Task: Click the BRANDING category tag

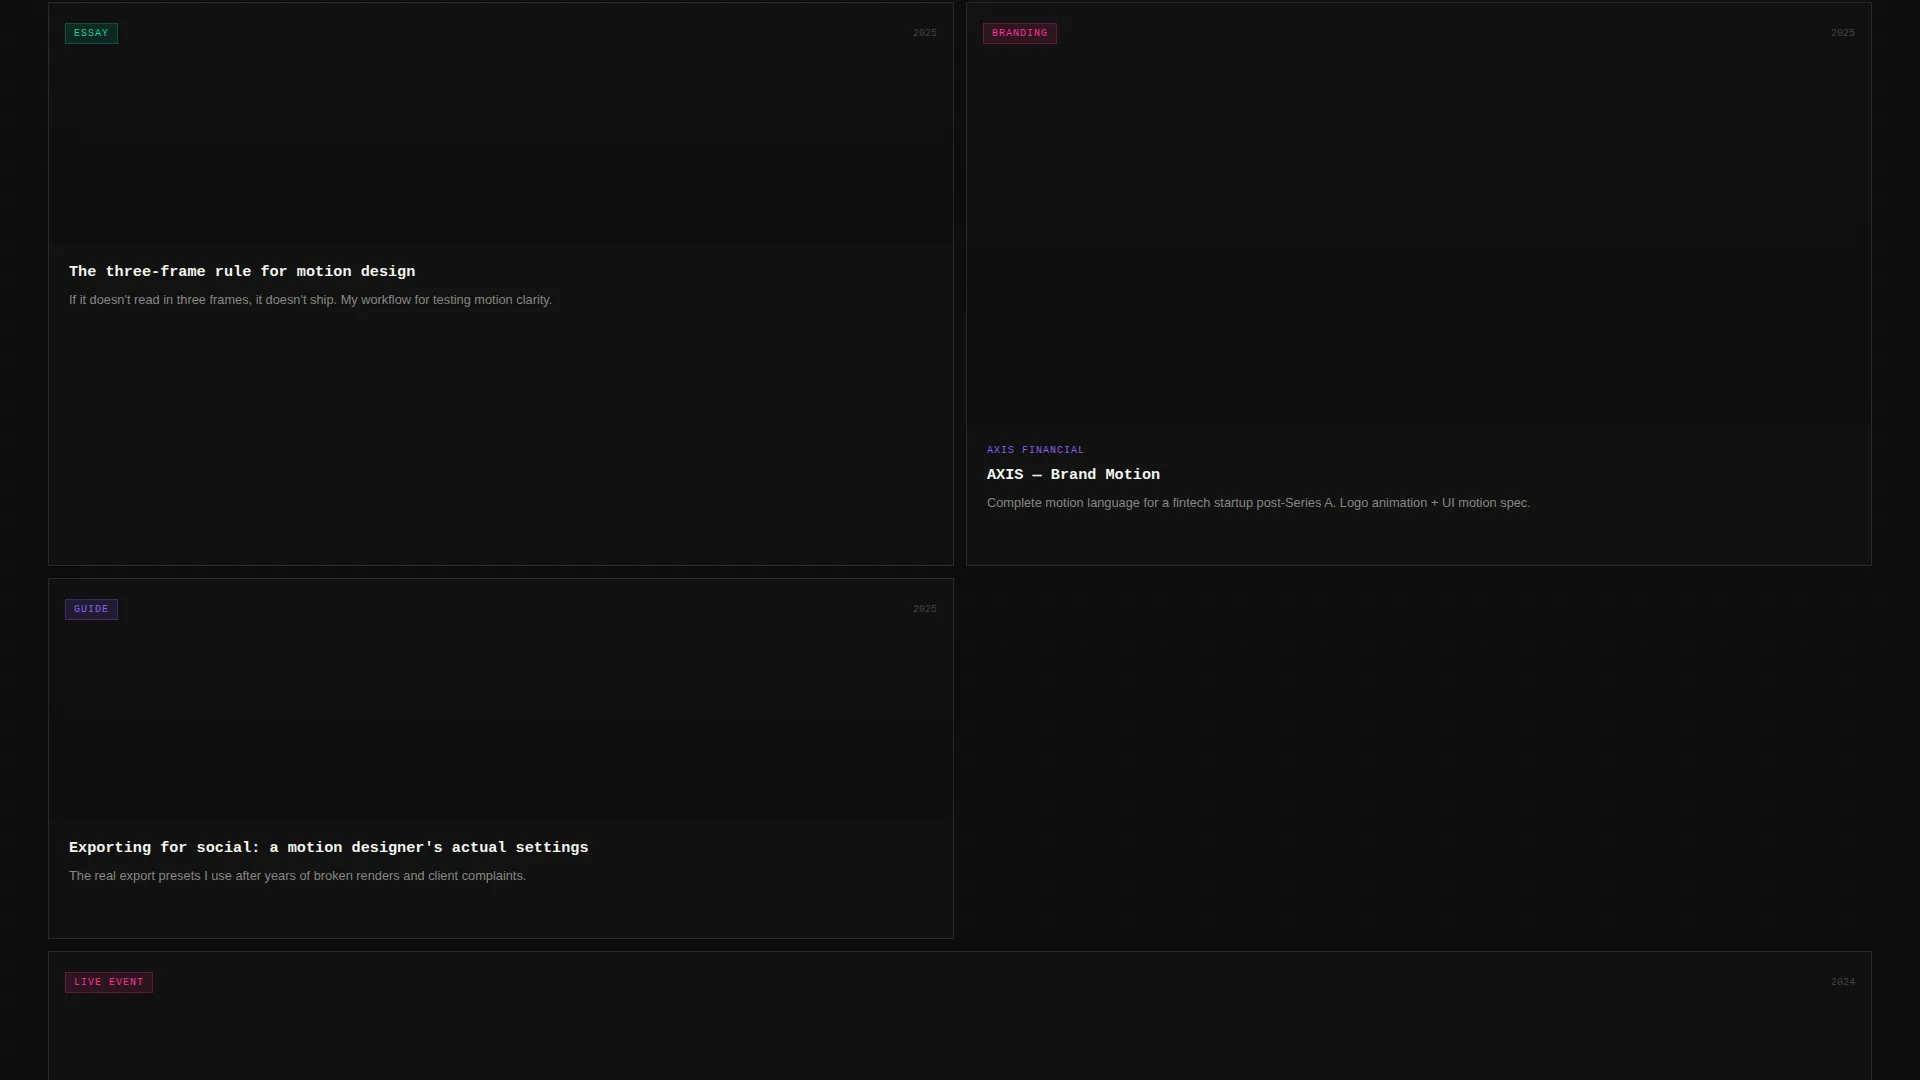Action: click(1019, 33)
